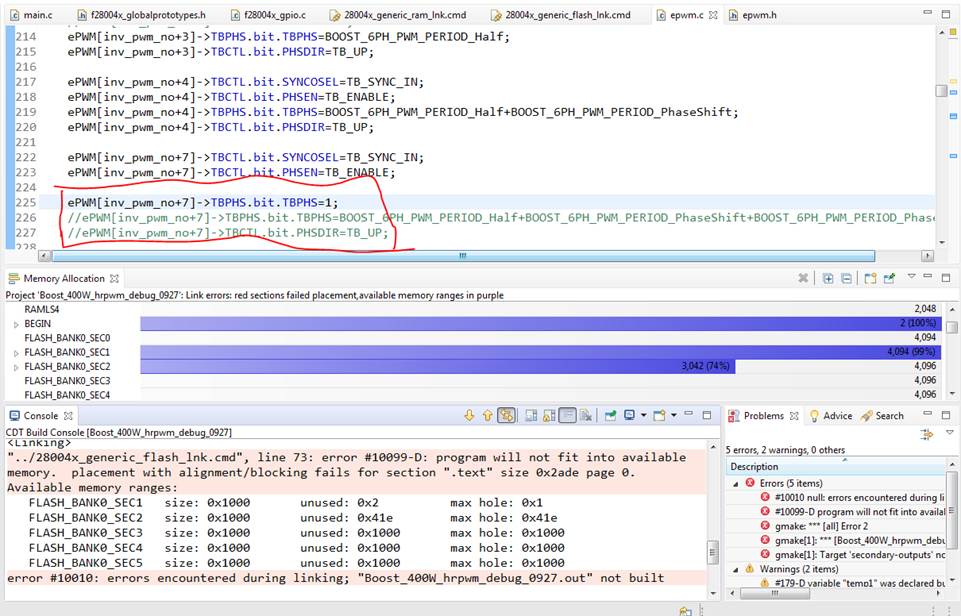
Task: Clear the build console output
Action: tap(586, 416)
